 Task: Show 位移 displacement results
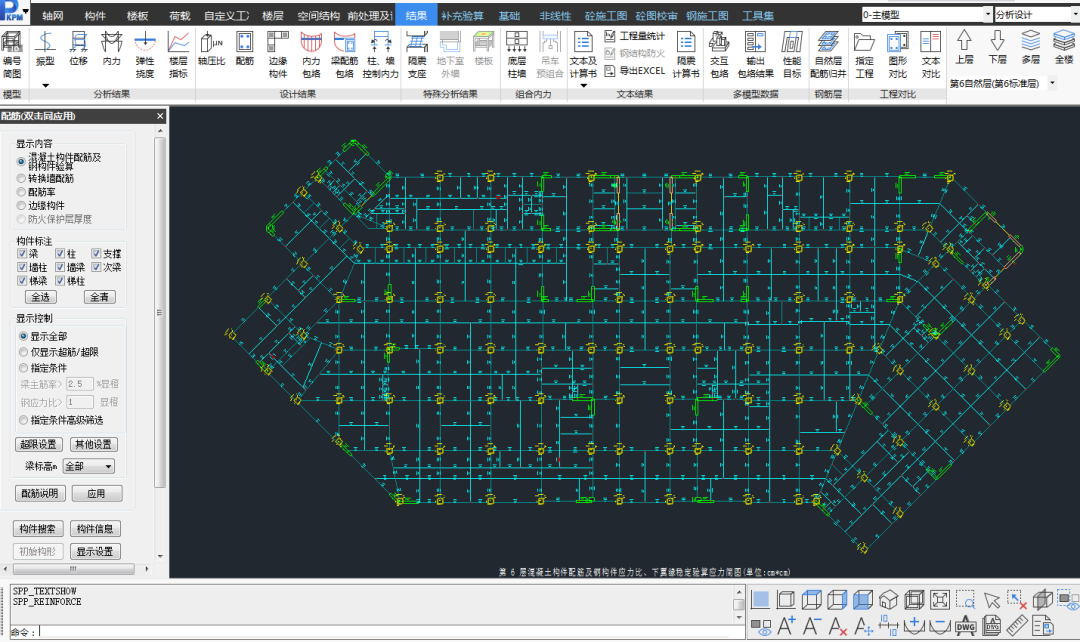point(79,50)
